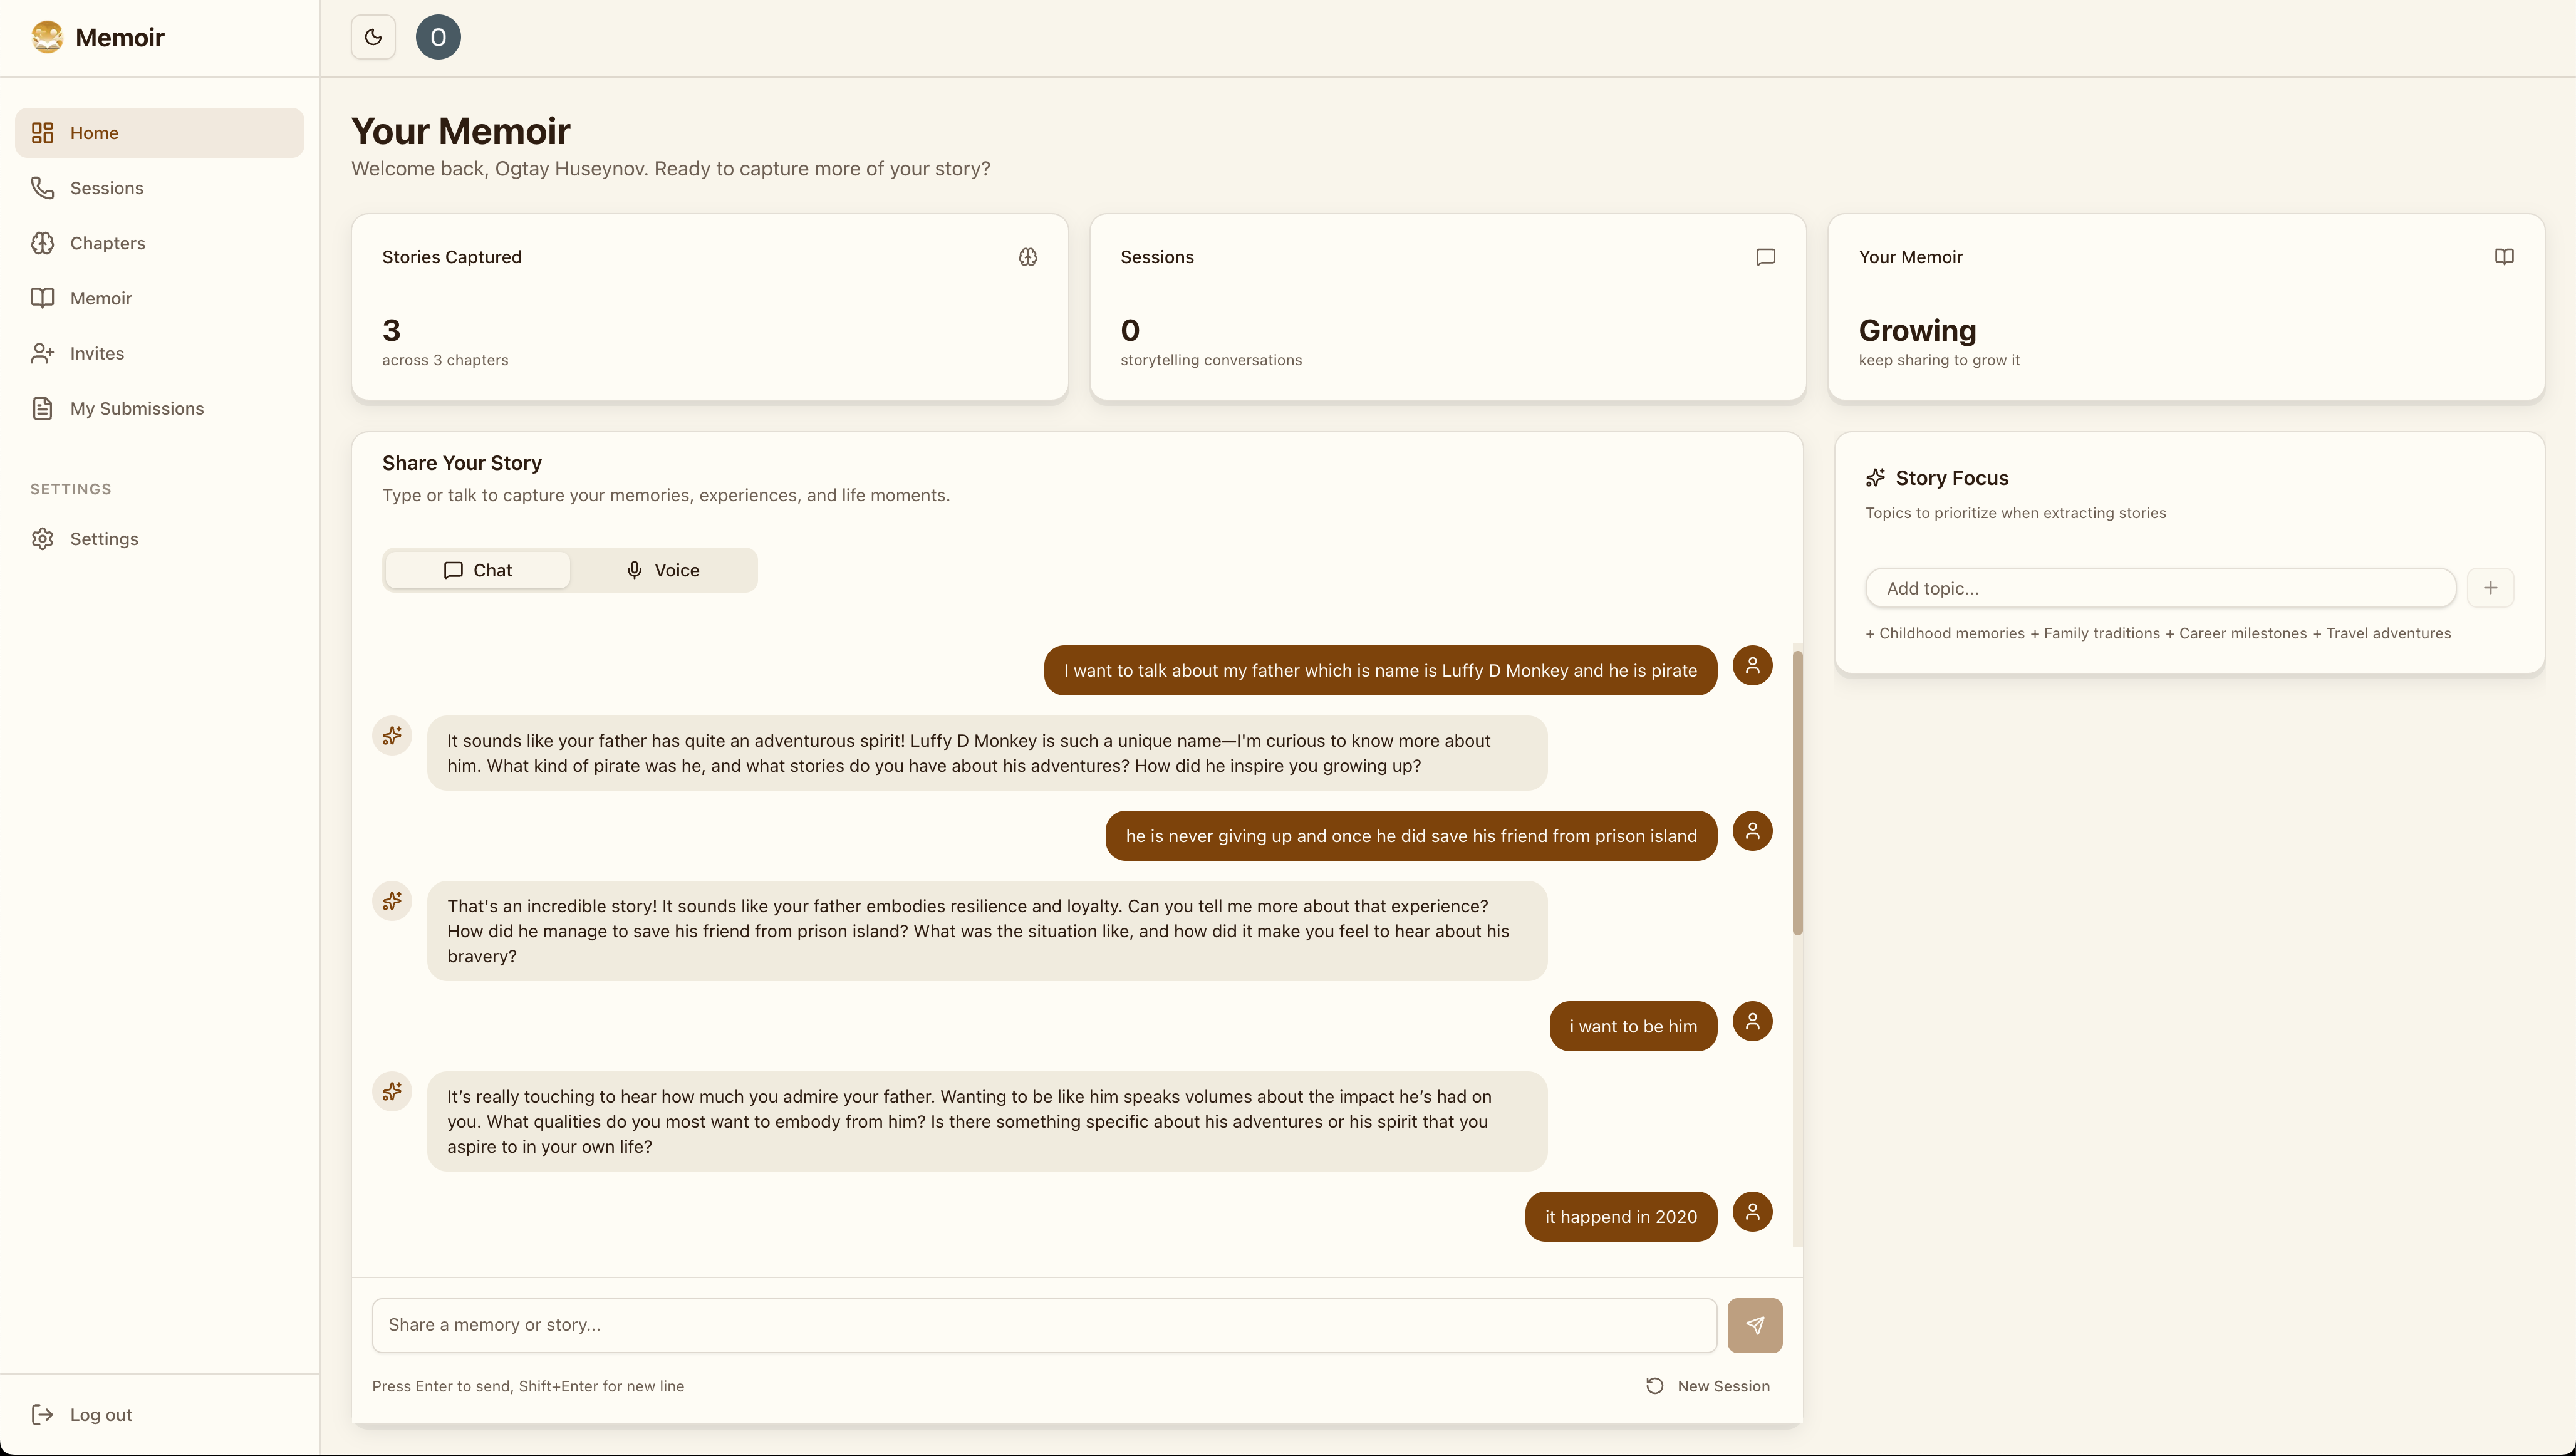This screenshot has height=1456, width=2576.
Task: Click brain icon on Stories Captured card
Action: tap(1027, 257)
